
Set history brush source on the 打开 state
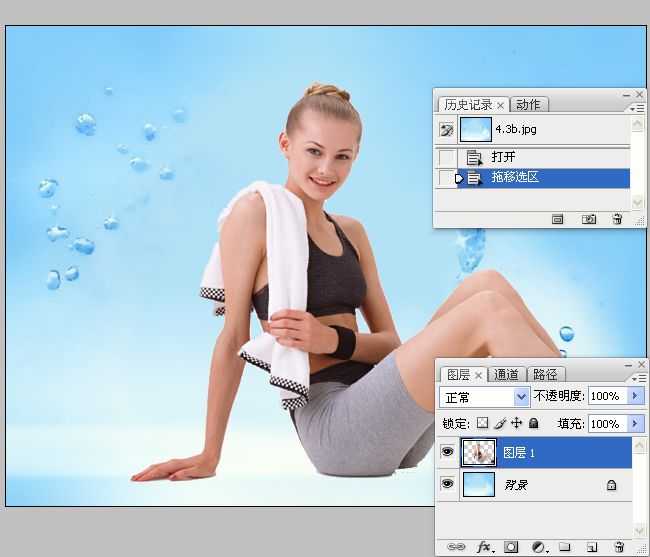(446, 157)
